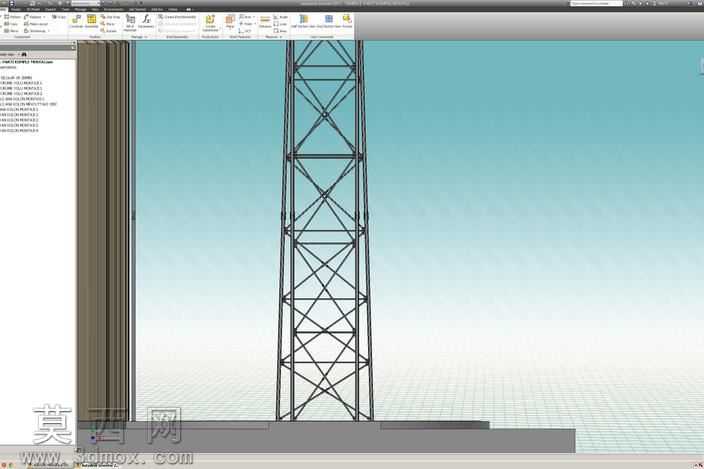
Task: Click the Make Layout tool
Action: tap(36, 24)
